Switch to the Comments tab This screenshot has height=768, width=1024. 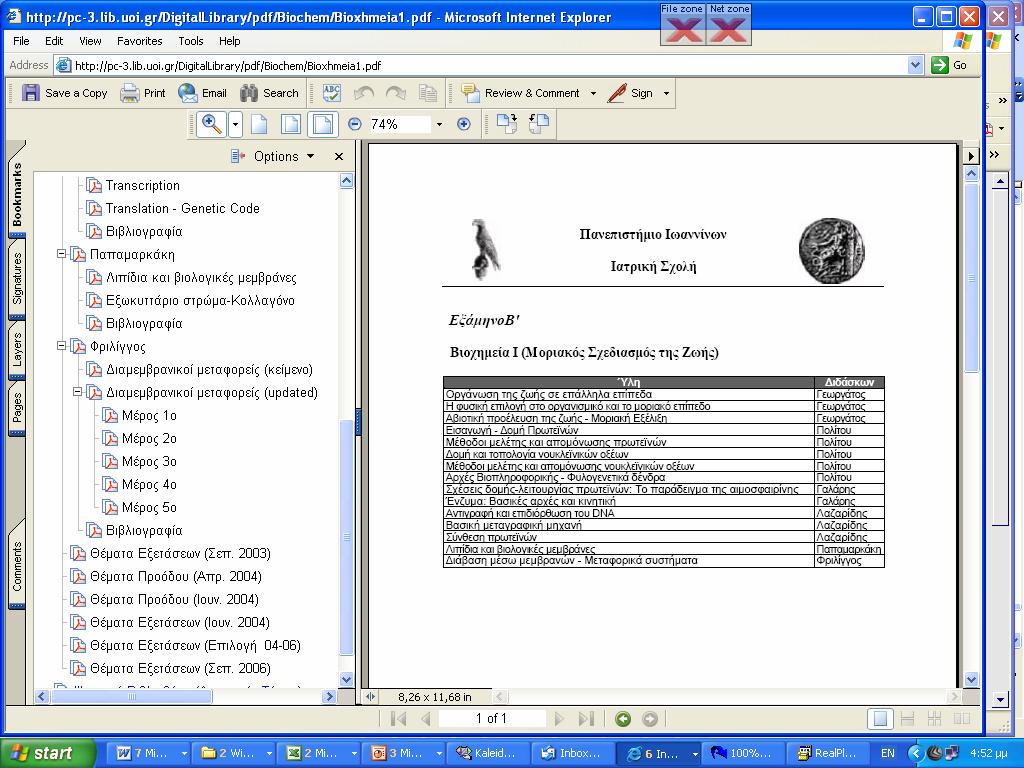click(x=17, y=566)
